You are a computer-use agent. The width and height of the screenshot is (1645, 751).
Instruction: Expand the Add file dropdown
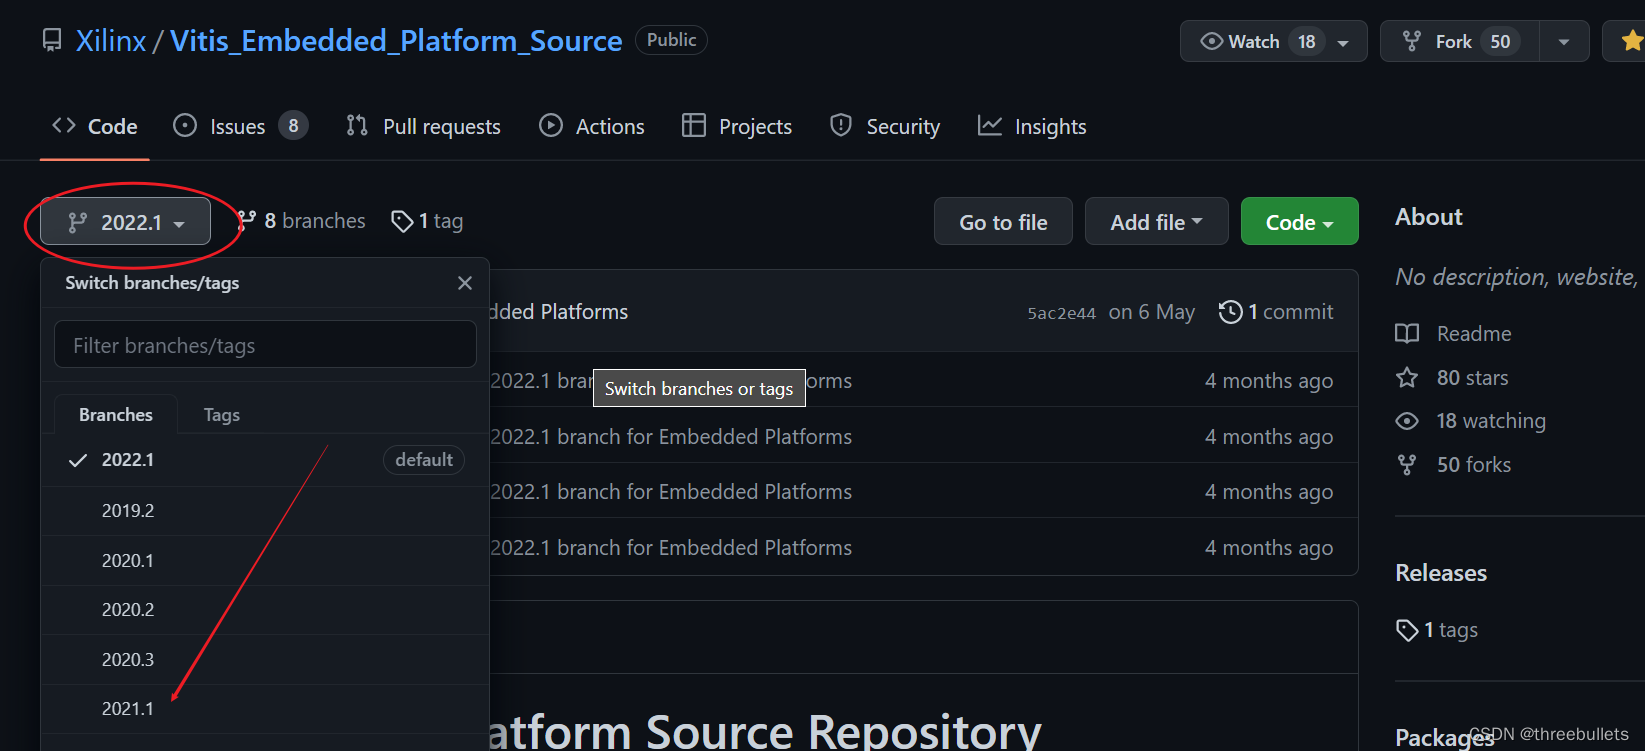coord(1156,222)
